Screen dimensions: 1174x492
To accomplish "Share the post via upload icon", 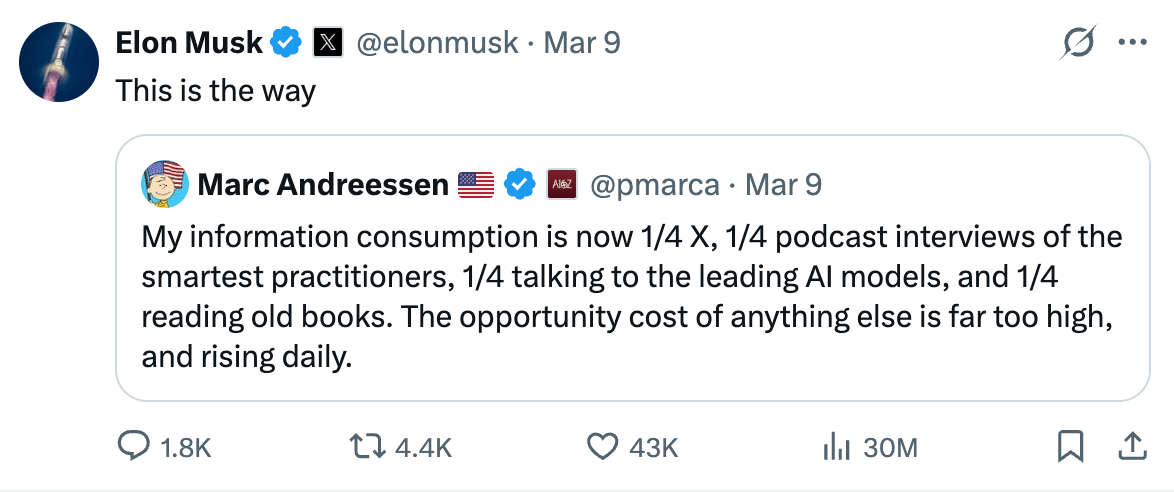I will (1131, 445).
